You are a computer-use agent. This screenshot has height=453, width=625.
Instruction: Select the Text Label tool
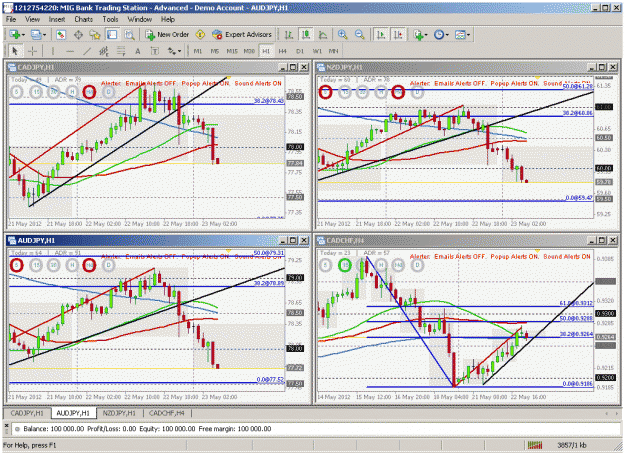pos(155,51)
